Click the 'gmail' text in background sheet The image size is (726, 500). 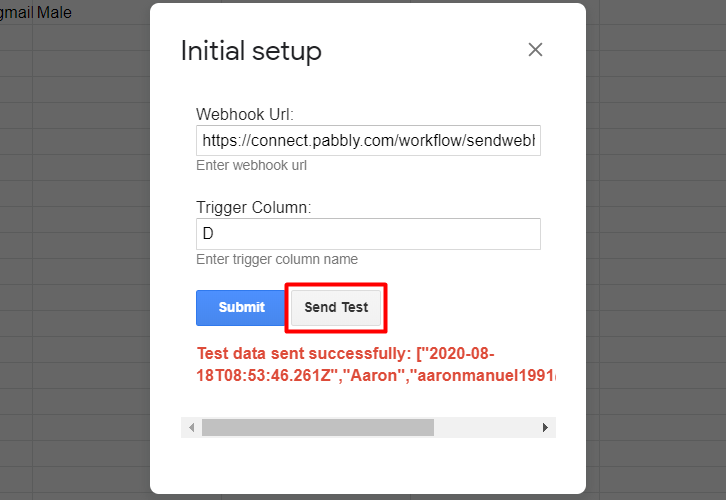pos(17,13)
